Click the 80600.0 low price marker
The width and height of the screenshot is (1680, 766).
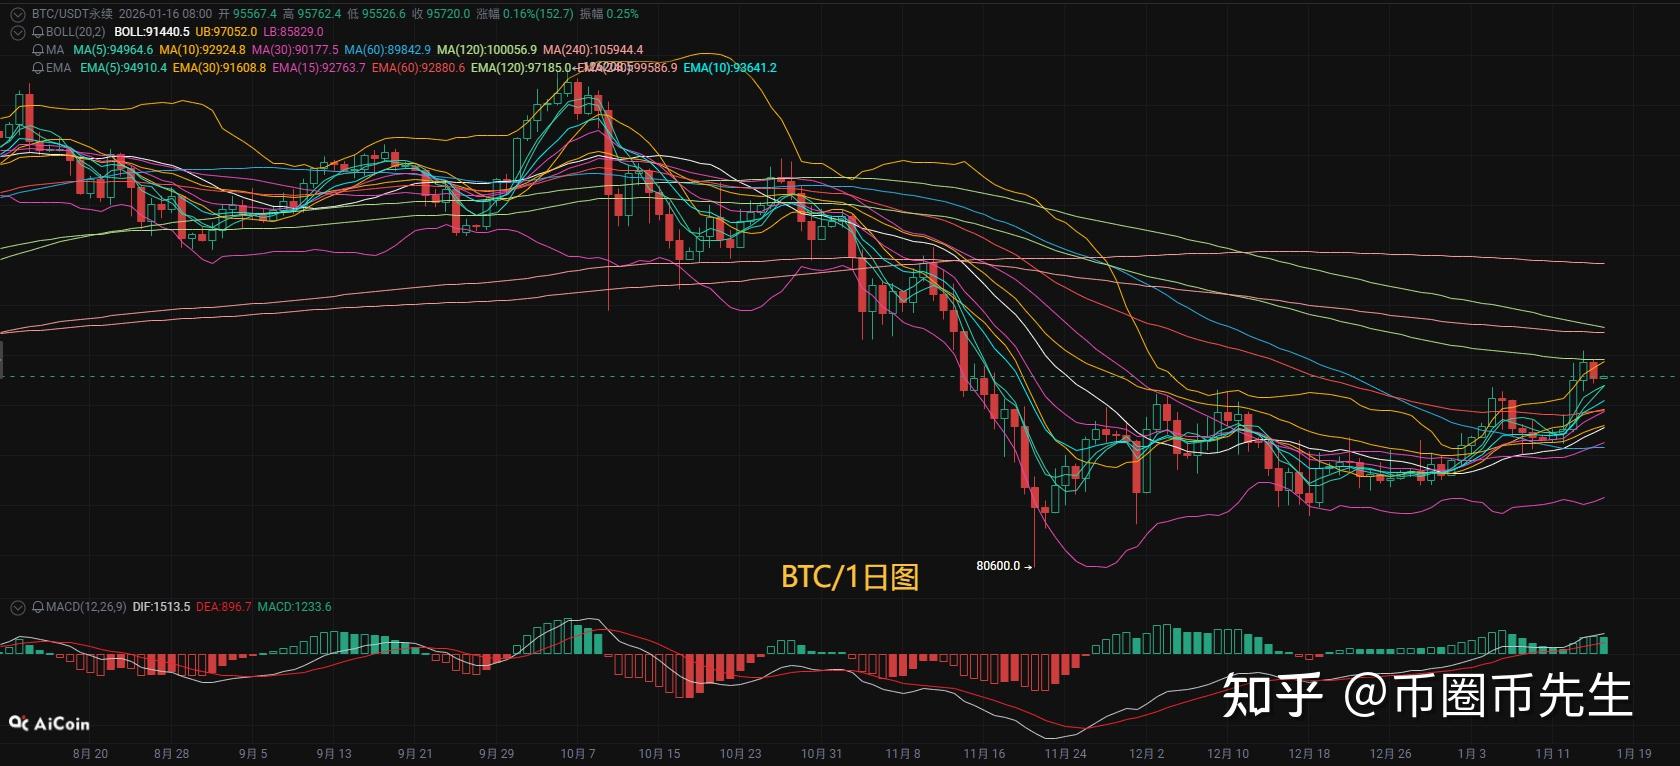pos(998,566)
